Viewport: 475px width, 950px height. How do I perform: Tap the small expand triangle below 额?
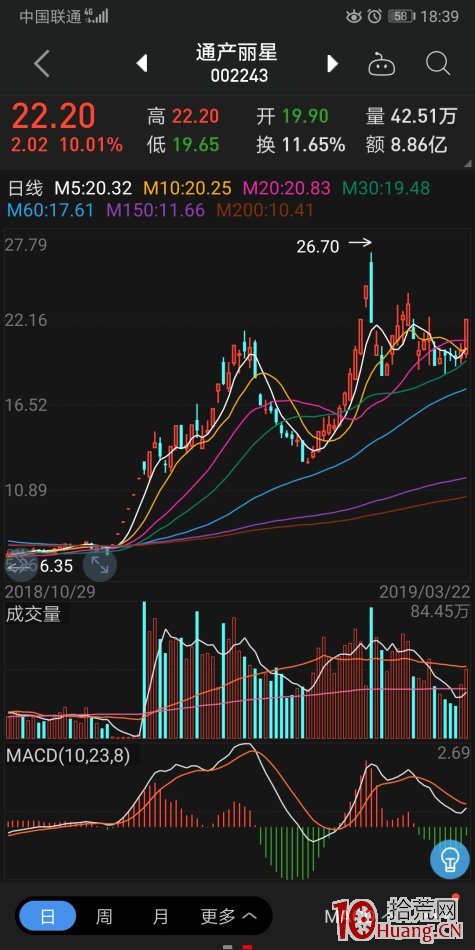coord(467,163)
